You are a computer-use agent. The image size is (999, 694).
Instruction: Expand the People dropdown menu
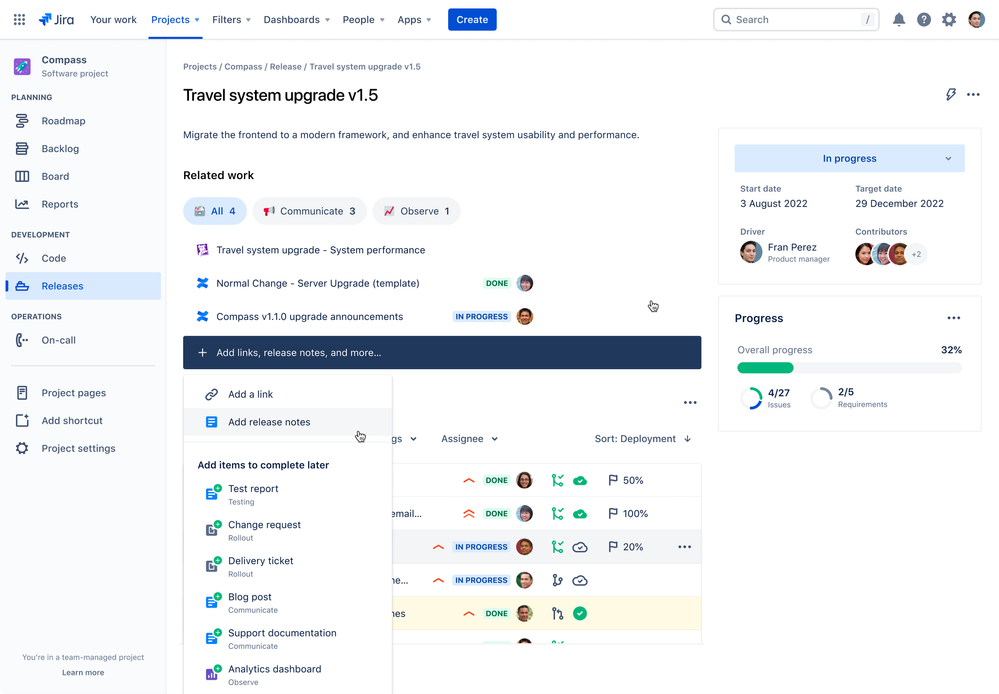click(x=364, y=20)
